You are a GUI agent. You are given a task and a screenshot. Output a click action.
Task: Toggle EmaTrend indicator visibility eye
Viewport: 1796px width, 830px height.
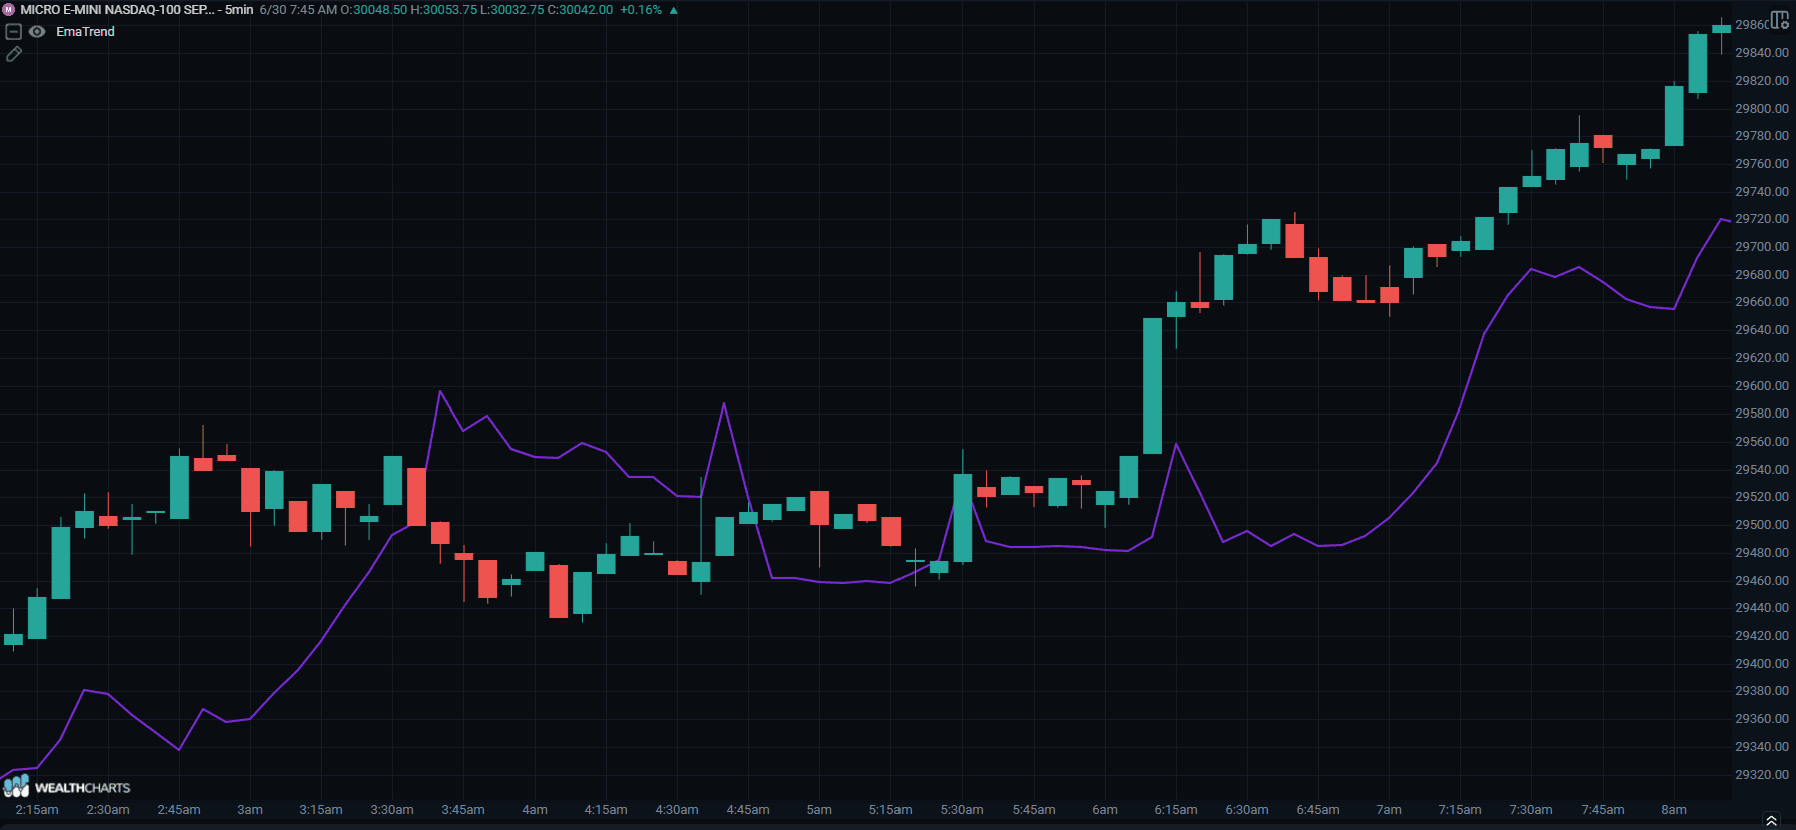(37, 32)
